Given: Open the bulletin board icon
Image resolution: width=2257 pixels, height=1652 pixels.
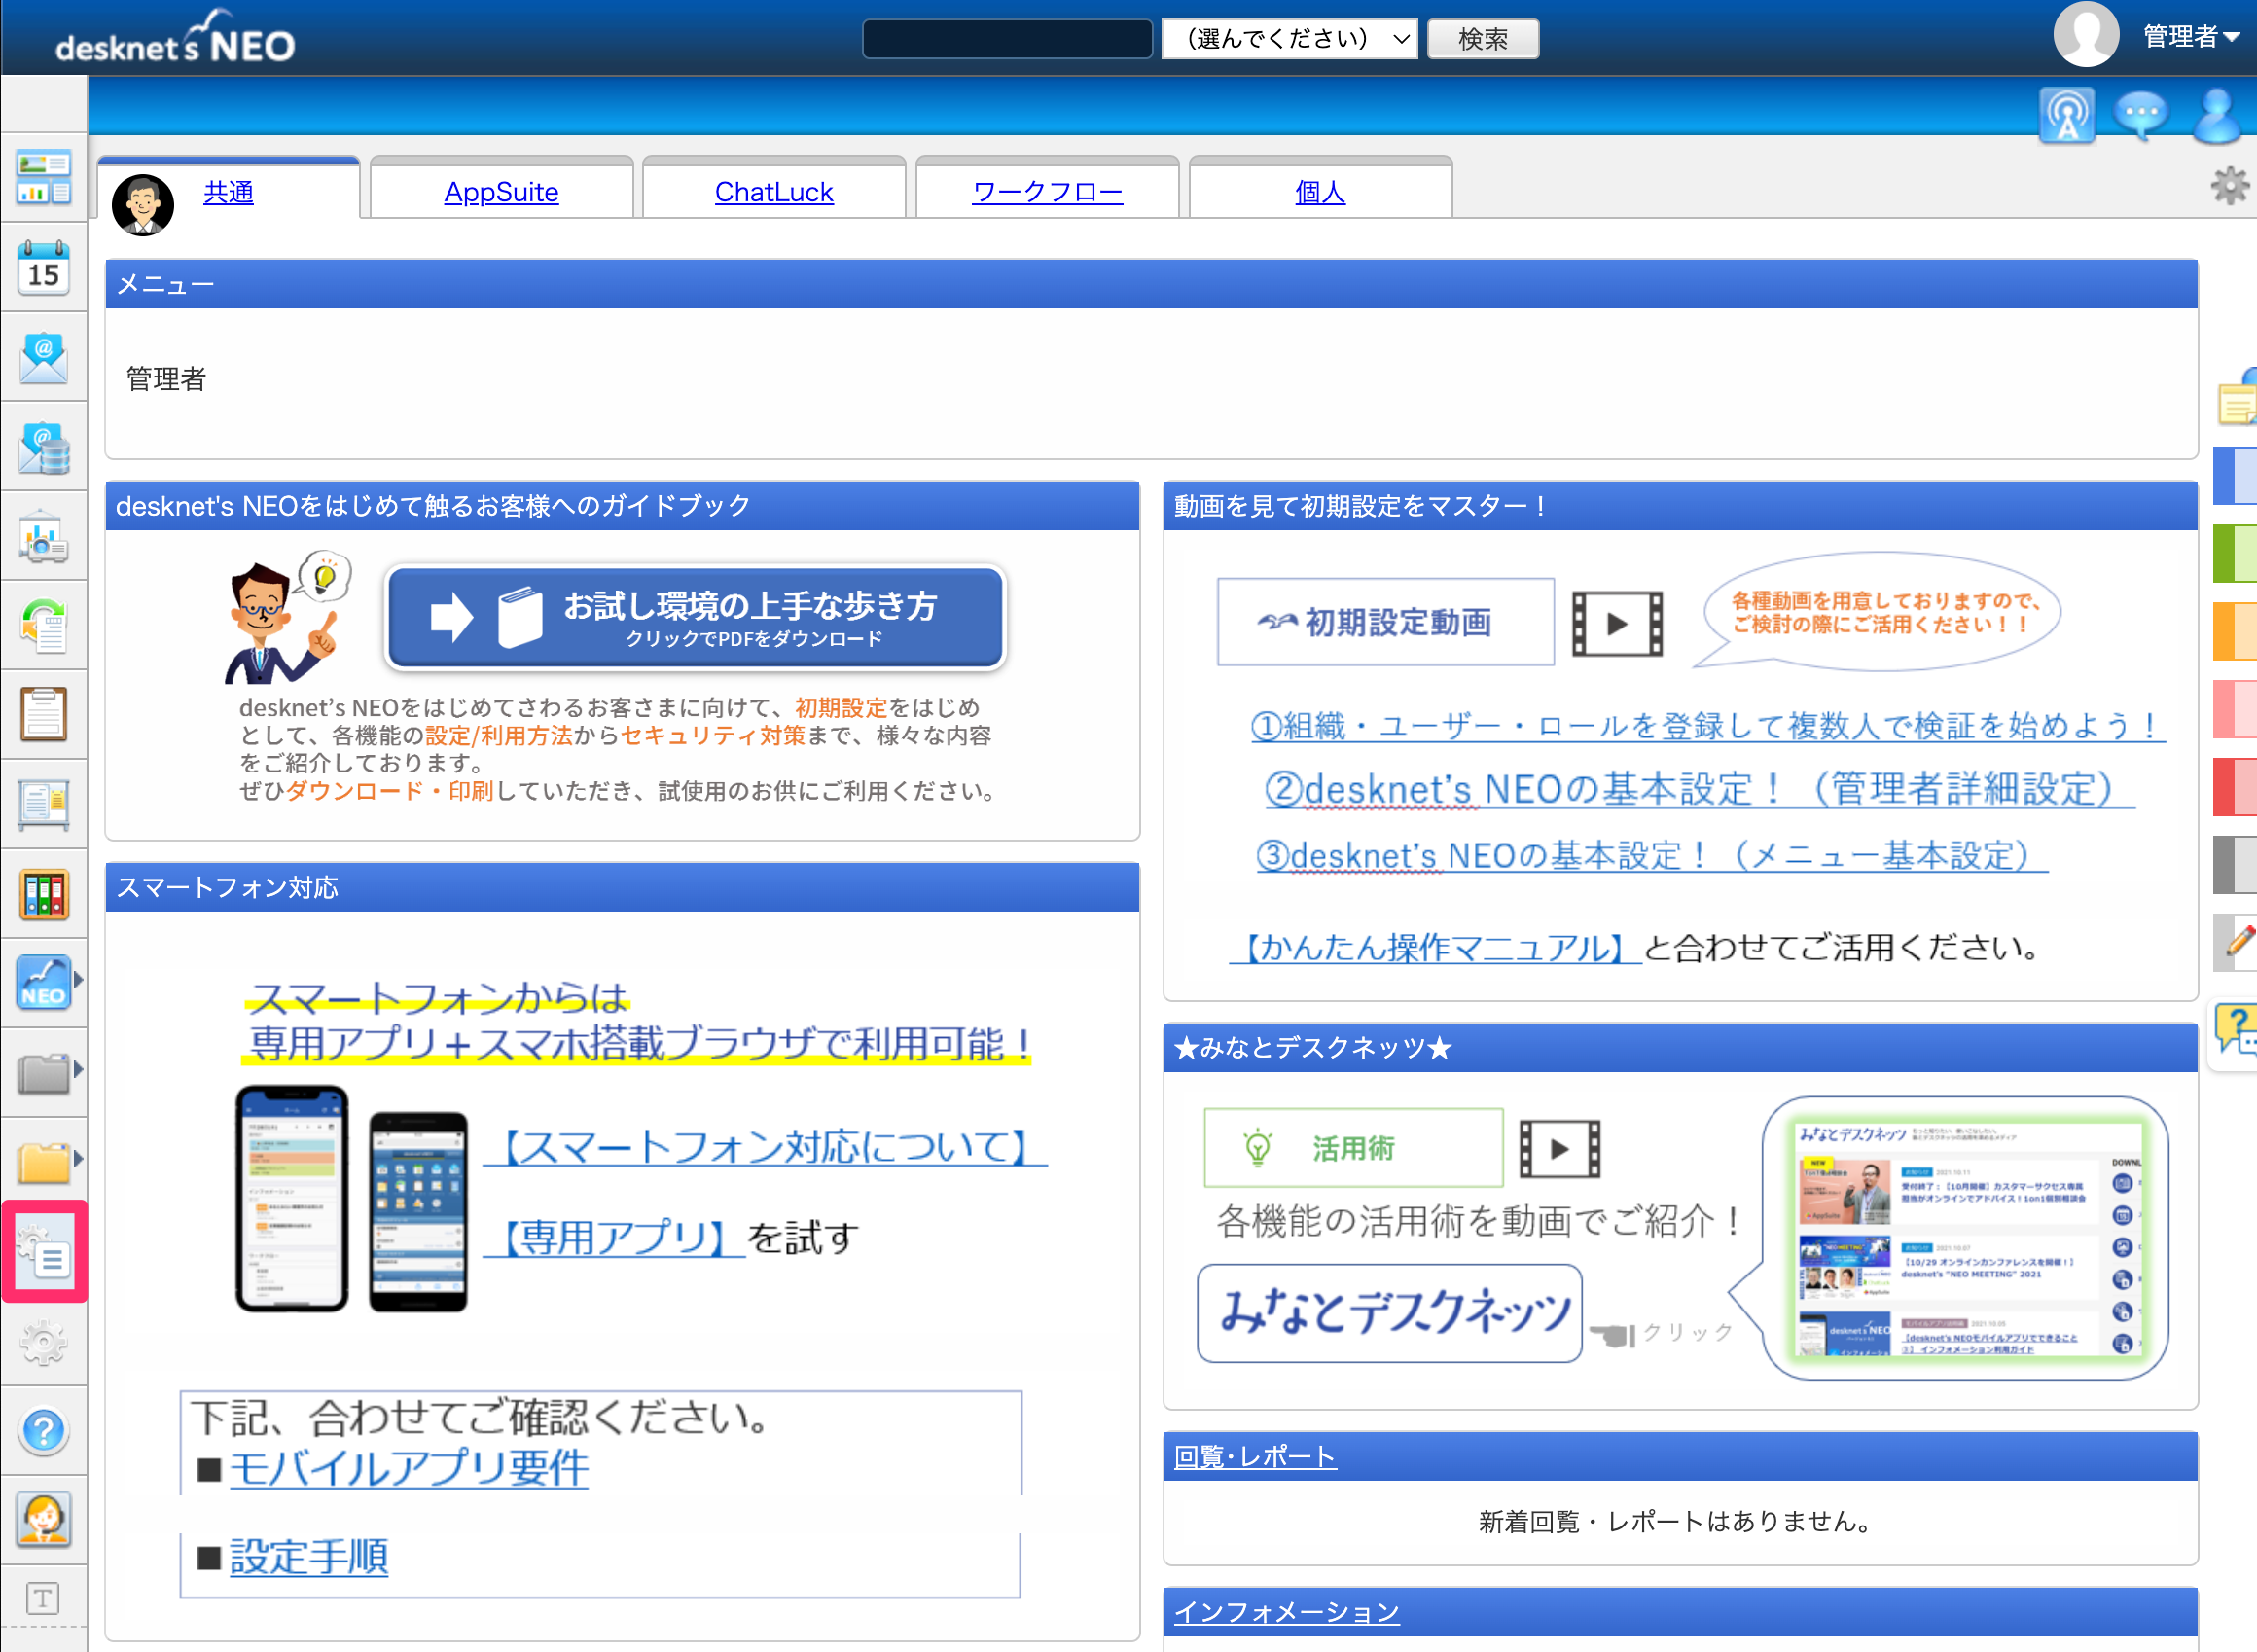Looking at the screenshot, I should 44,805.
